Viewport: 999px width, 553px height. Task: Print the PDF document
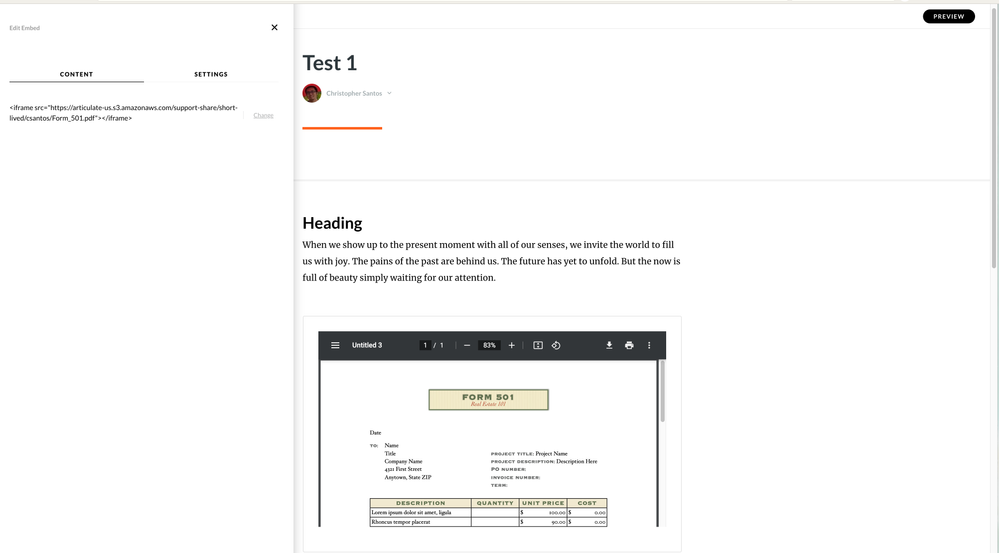point(629,345)
